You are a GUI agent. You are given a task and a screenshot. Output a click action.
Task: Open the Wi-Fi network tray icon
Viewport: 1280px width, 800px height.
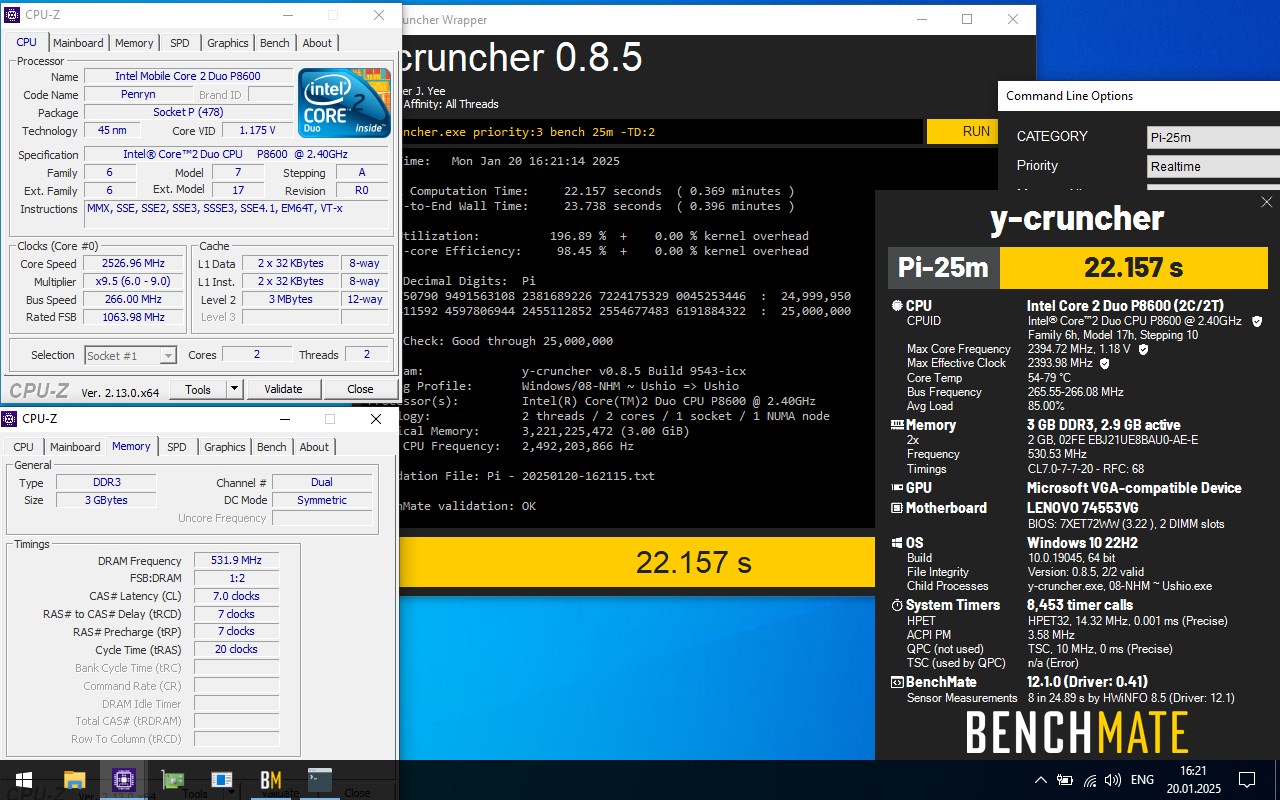1090,780
